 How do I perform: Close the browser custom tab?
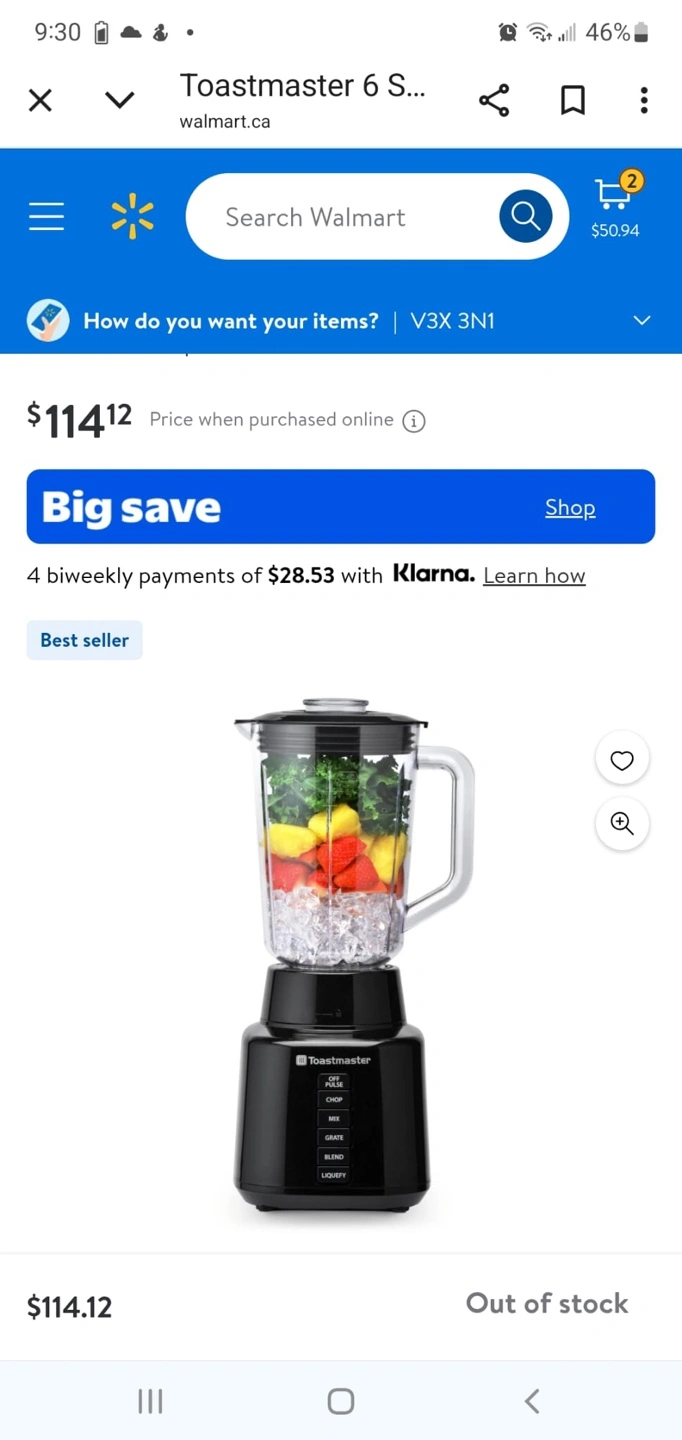coord(40,100)
